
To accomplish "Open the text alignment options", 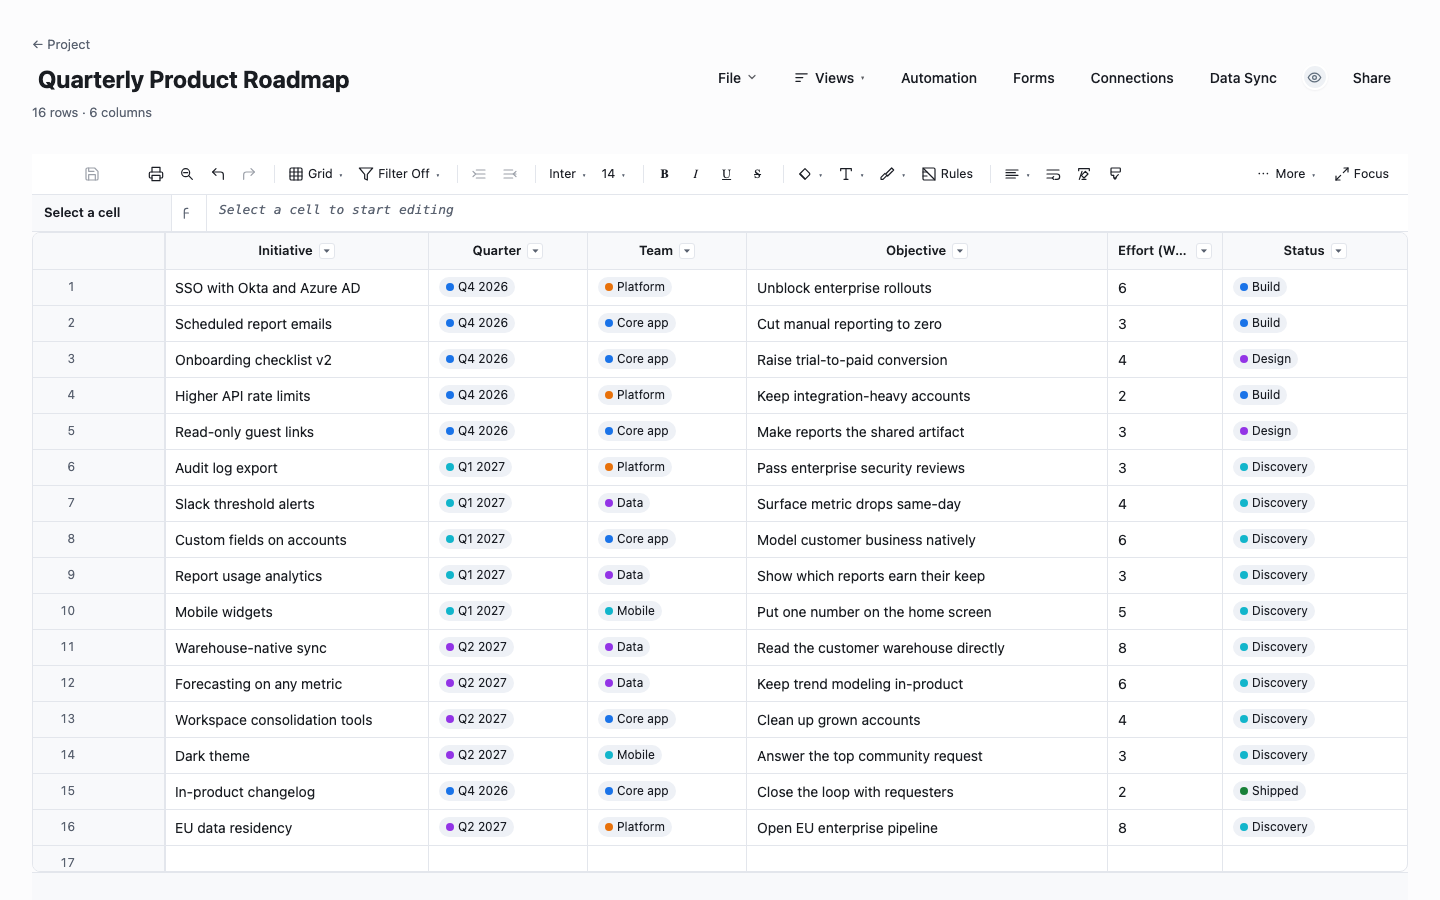I will (x=1016, y=174).
